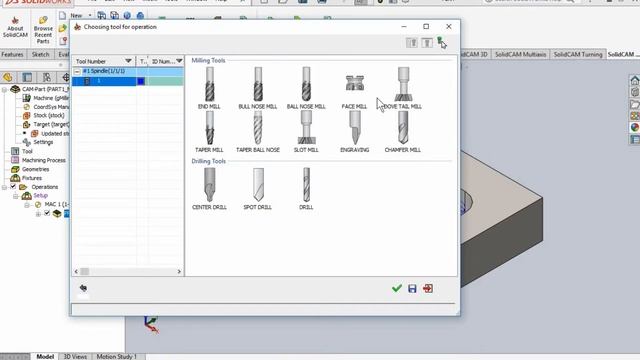Click the appearance color wheel icon
This screenshot has width=640, height=360.
point(634,128)
